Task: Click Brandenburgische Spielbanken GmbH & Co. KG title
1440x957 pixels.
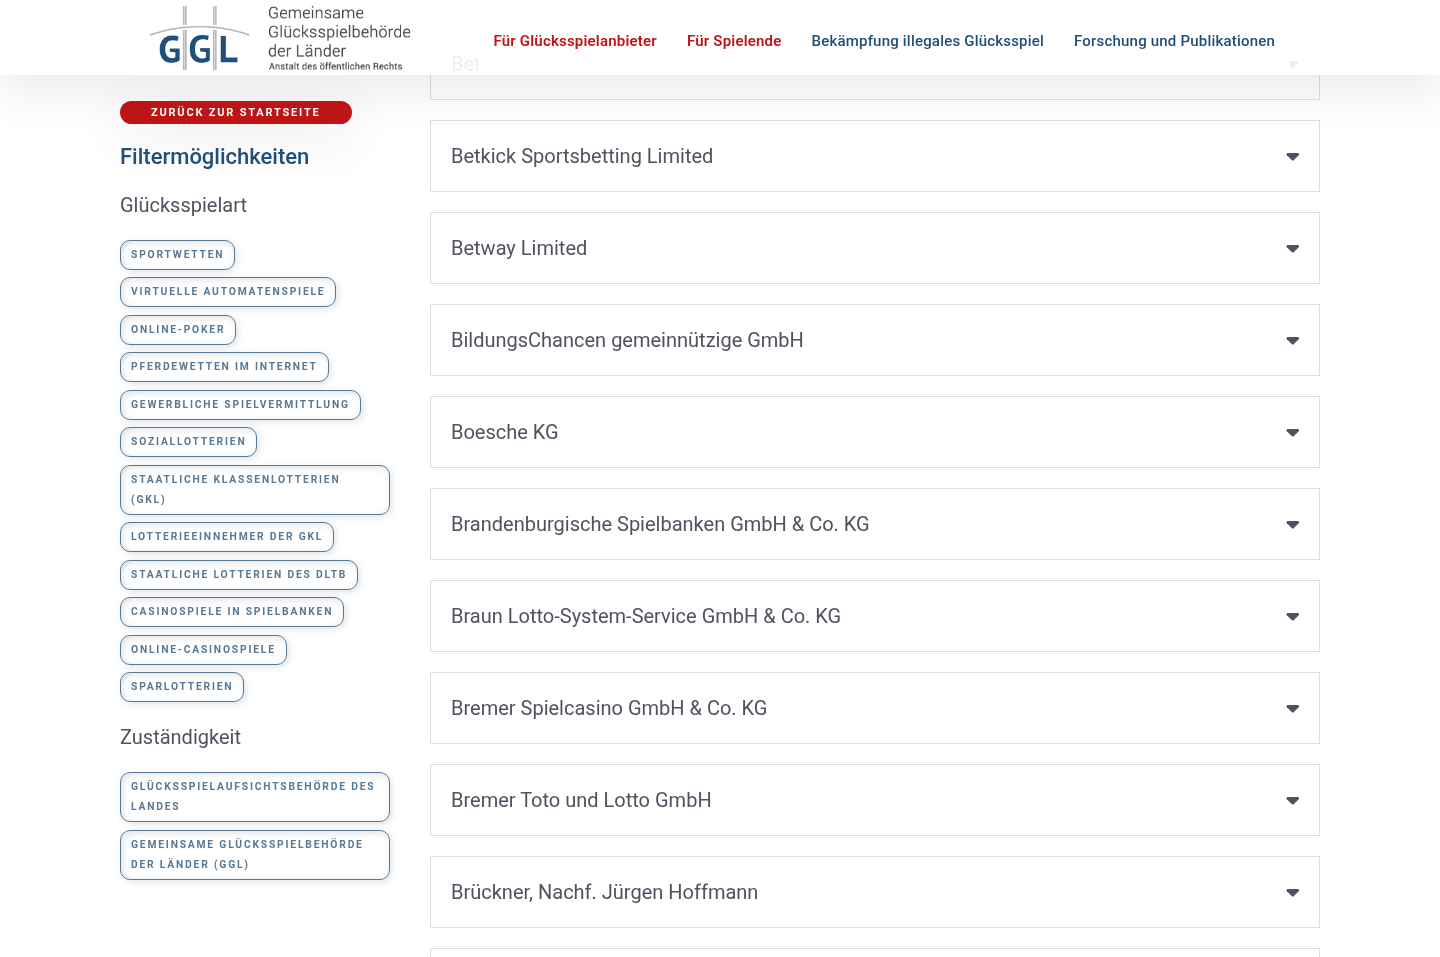Action: click(x=660, y=524)
